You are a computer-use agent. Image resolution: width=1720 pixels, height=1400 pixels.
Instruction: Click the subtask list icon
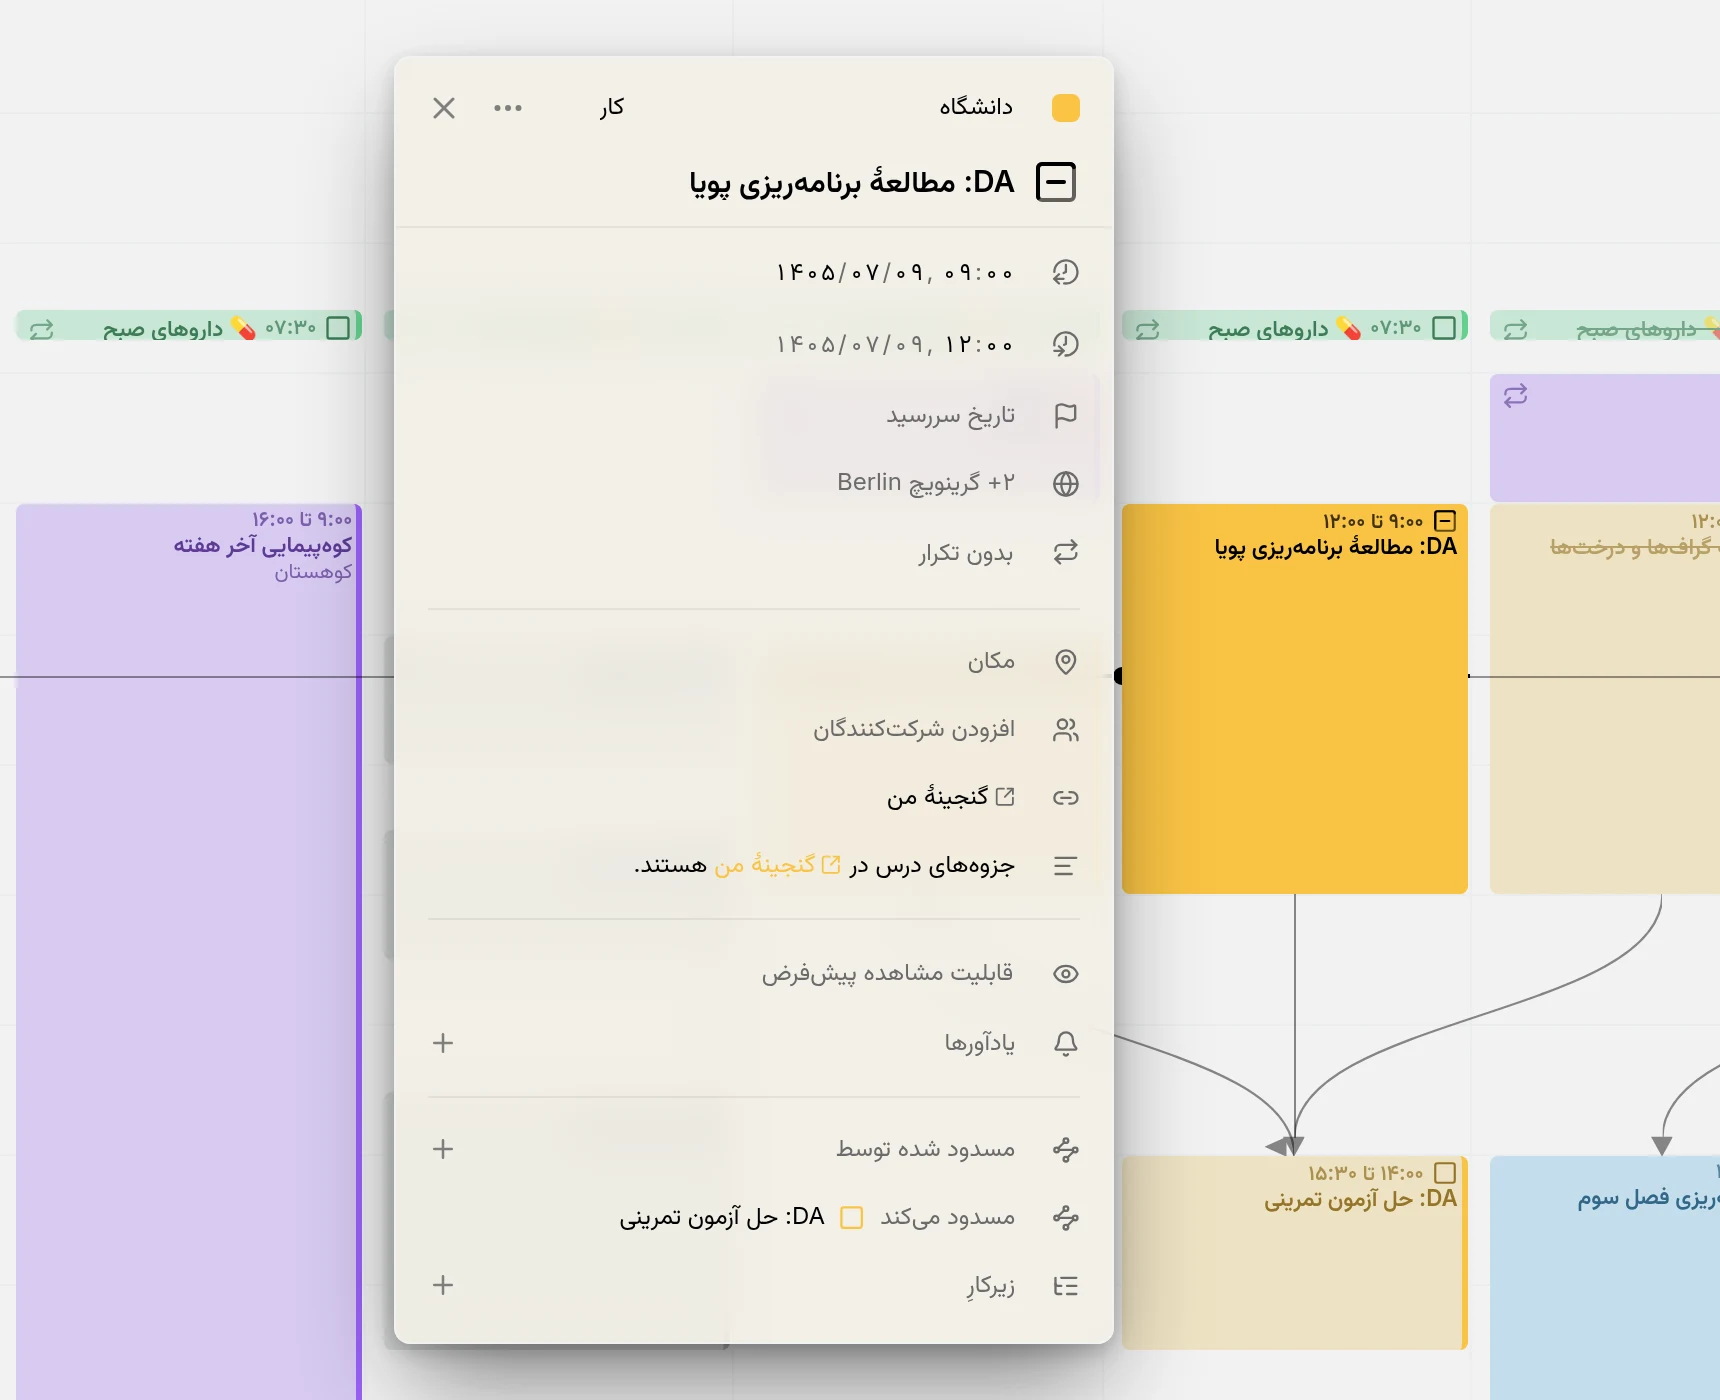(1066, 1286)
